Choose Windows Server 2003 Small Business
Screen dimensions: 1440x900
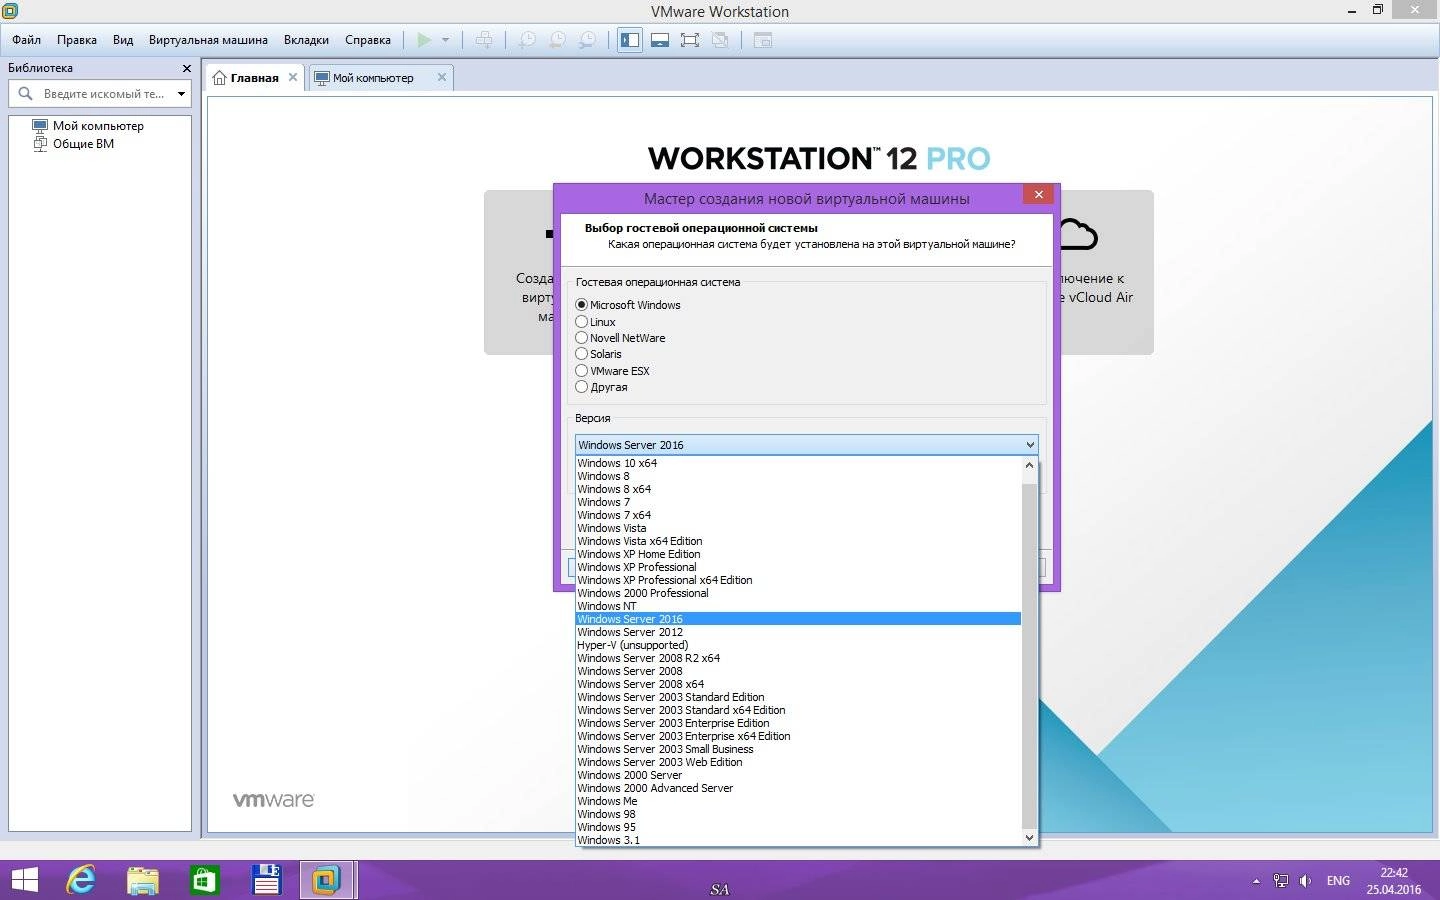point(798,749)
